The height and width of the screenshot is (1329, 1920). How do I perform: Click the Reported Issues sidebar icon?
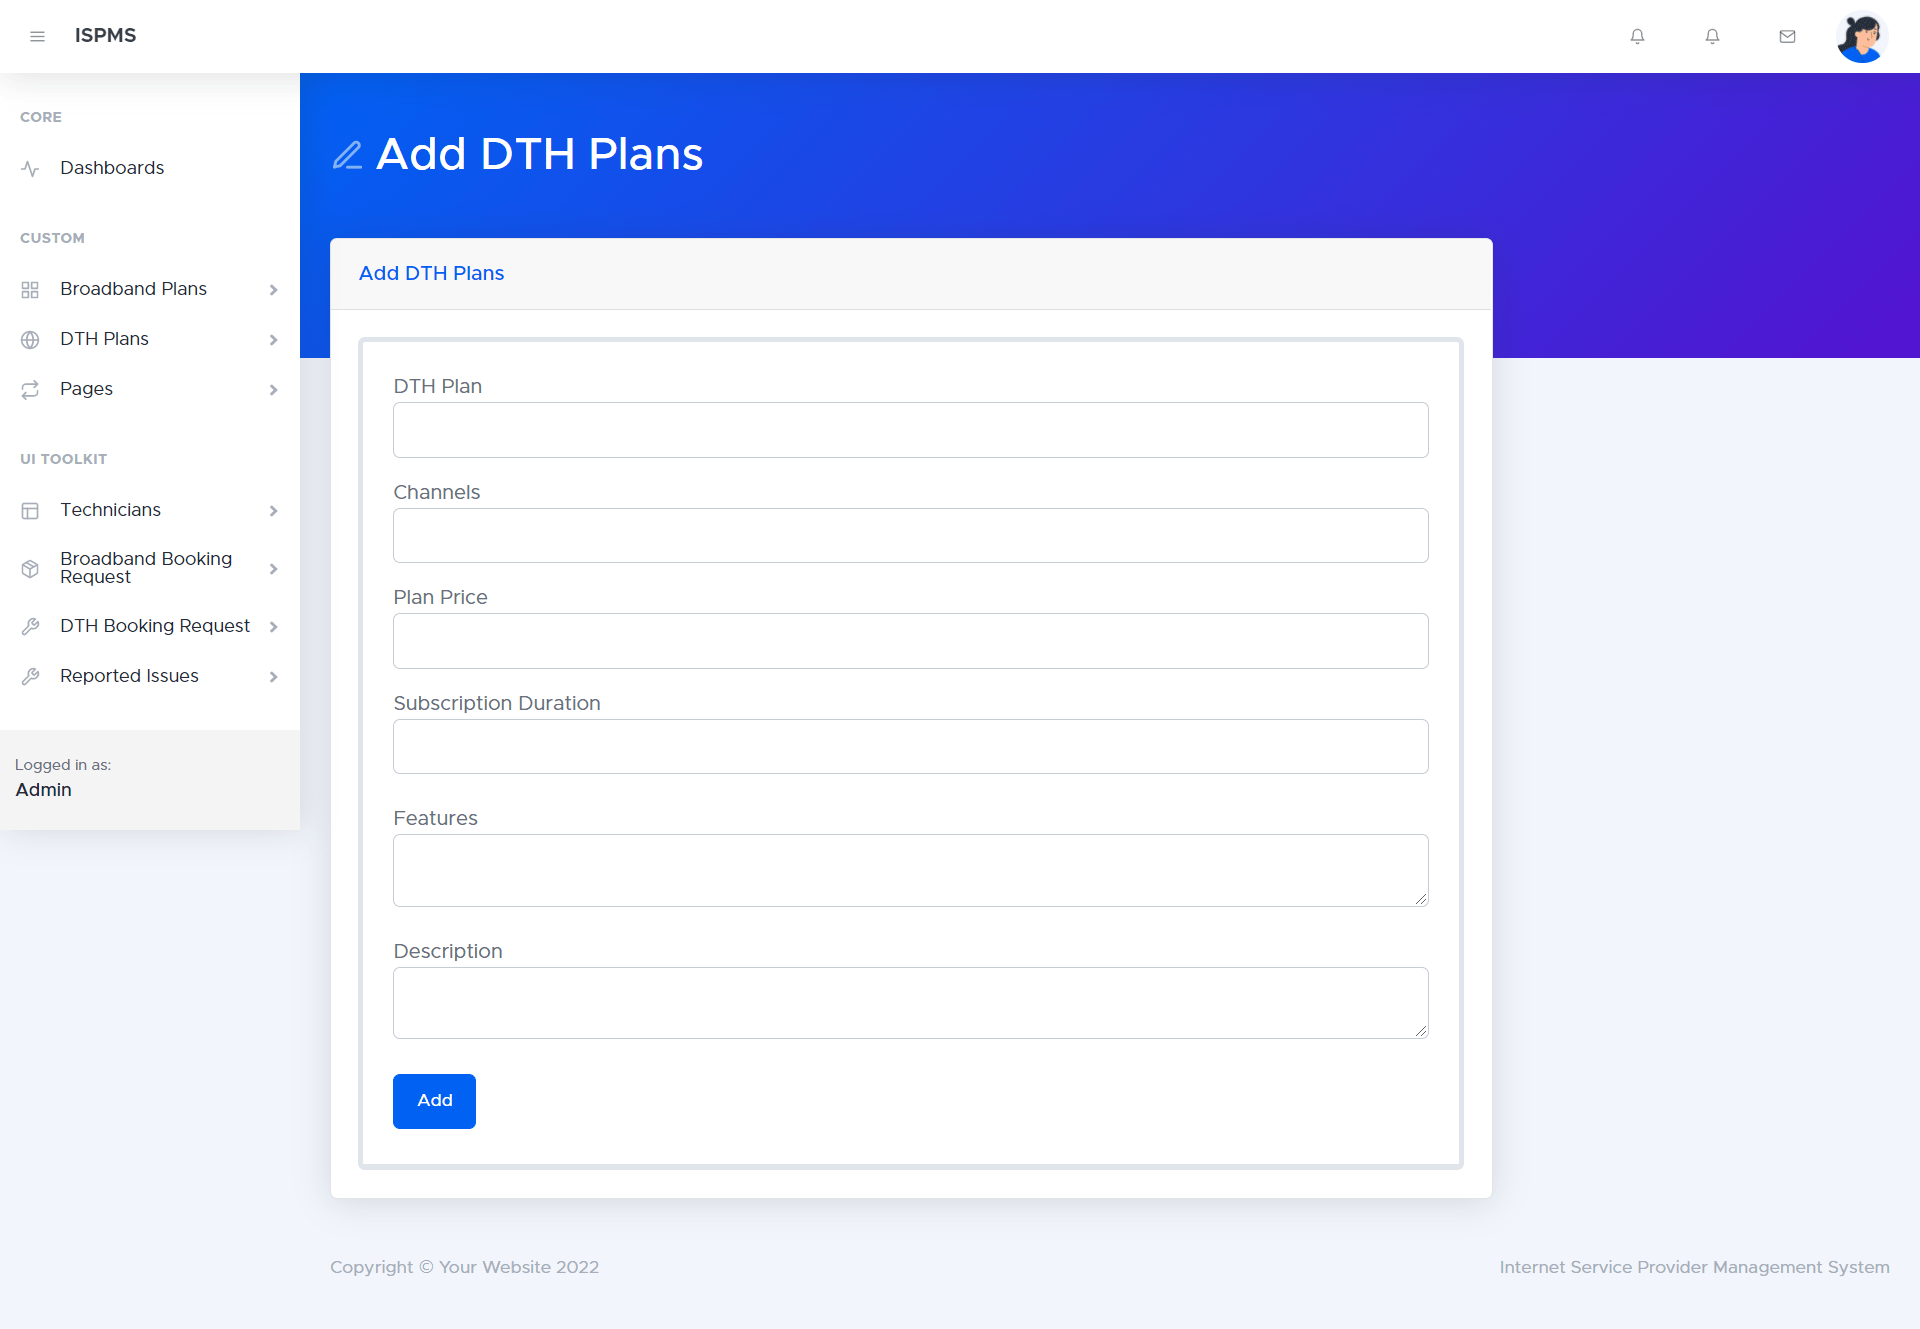(32, 675)
